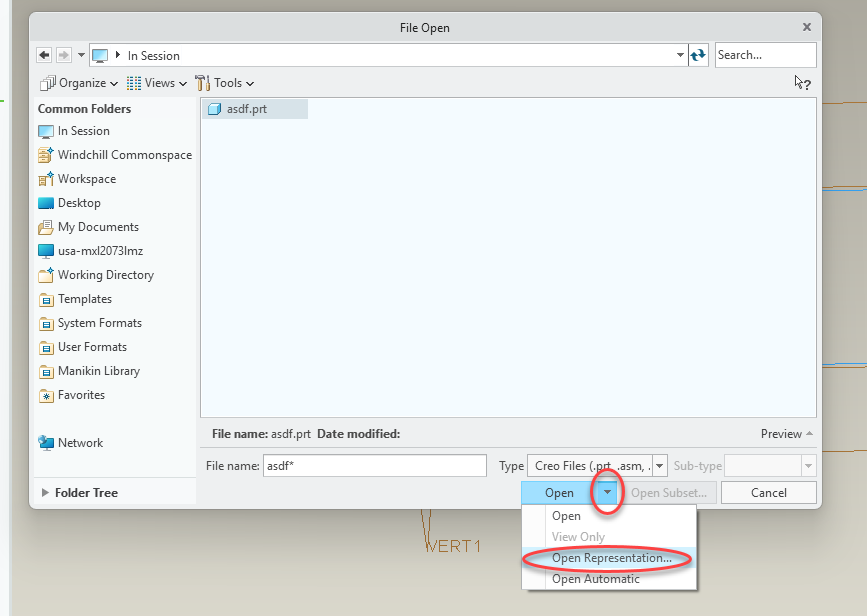Screen dimensions: 867x616
Task: Open the Organize menu
Action: (79, 83)
